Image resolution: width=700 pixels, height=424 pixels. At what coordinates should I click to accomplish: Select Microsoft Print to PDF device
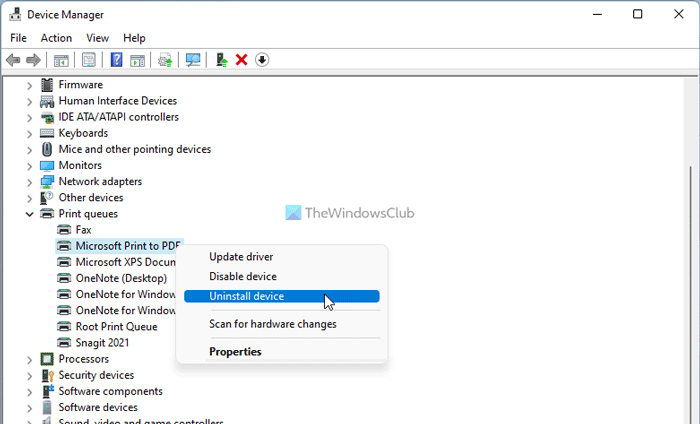click(x=119, y=246)
